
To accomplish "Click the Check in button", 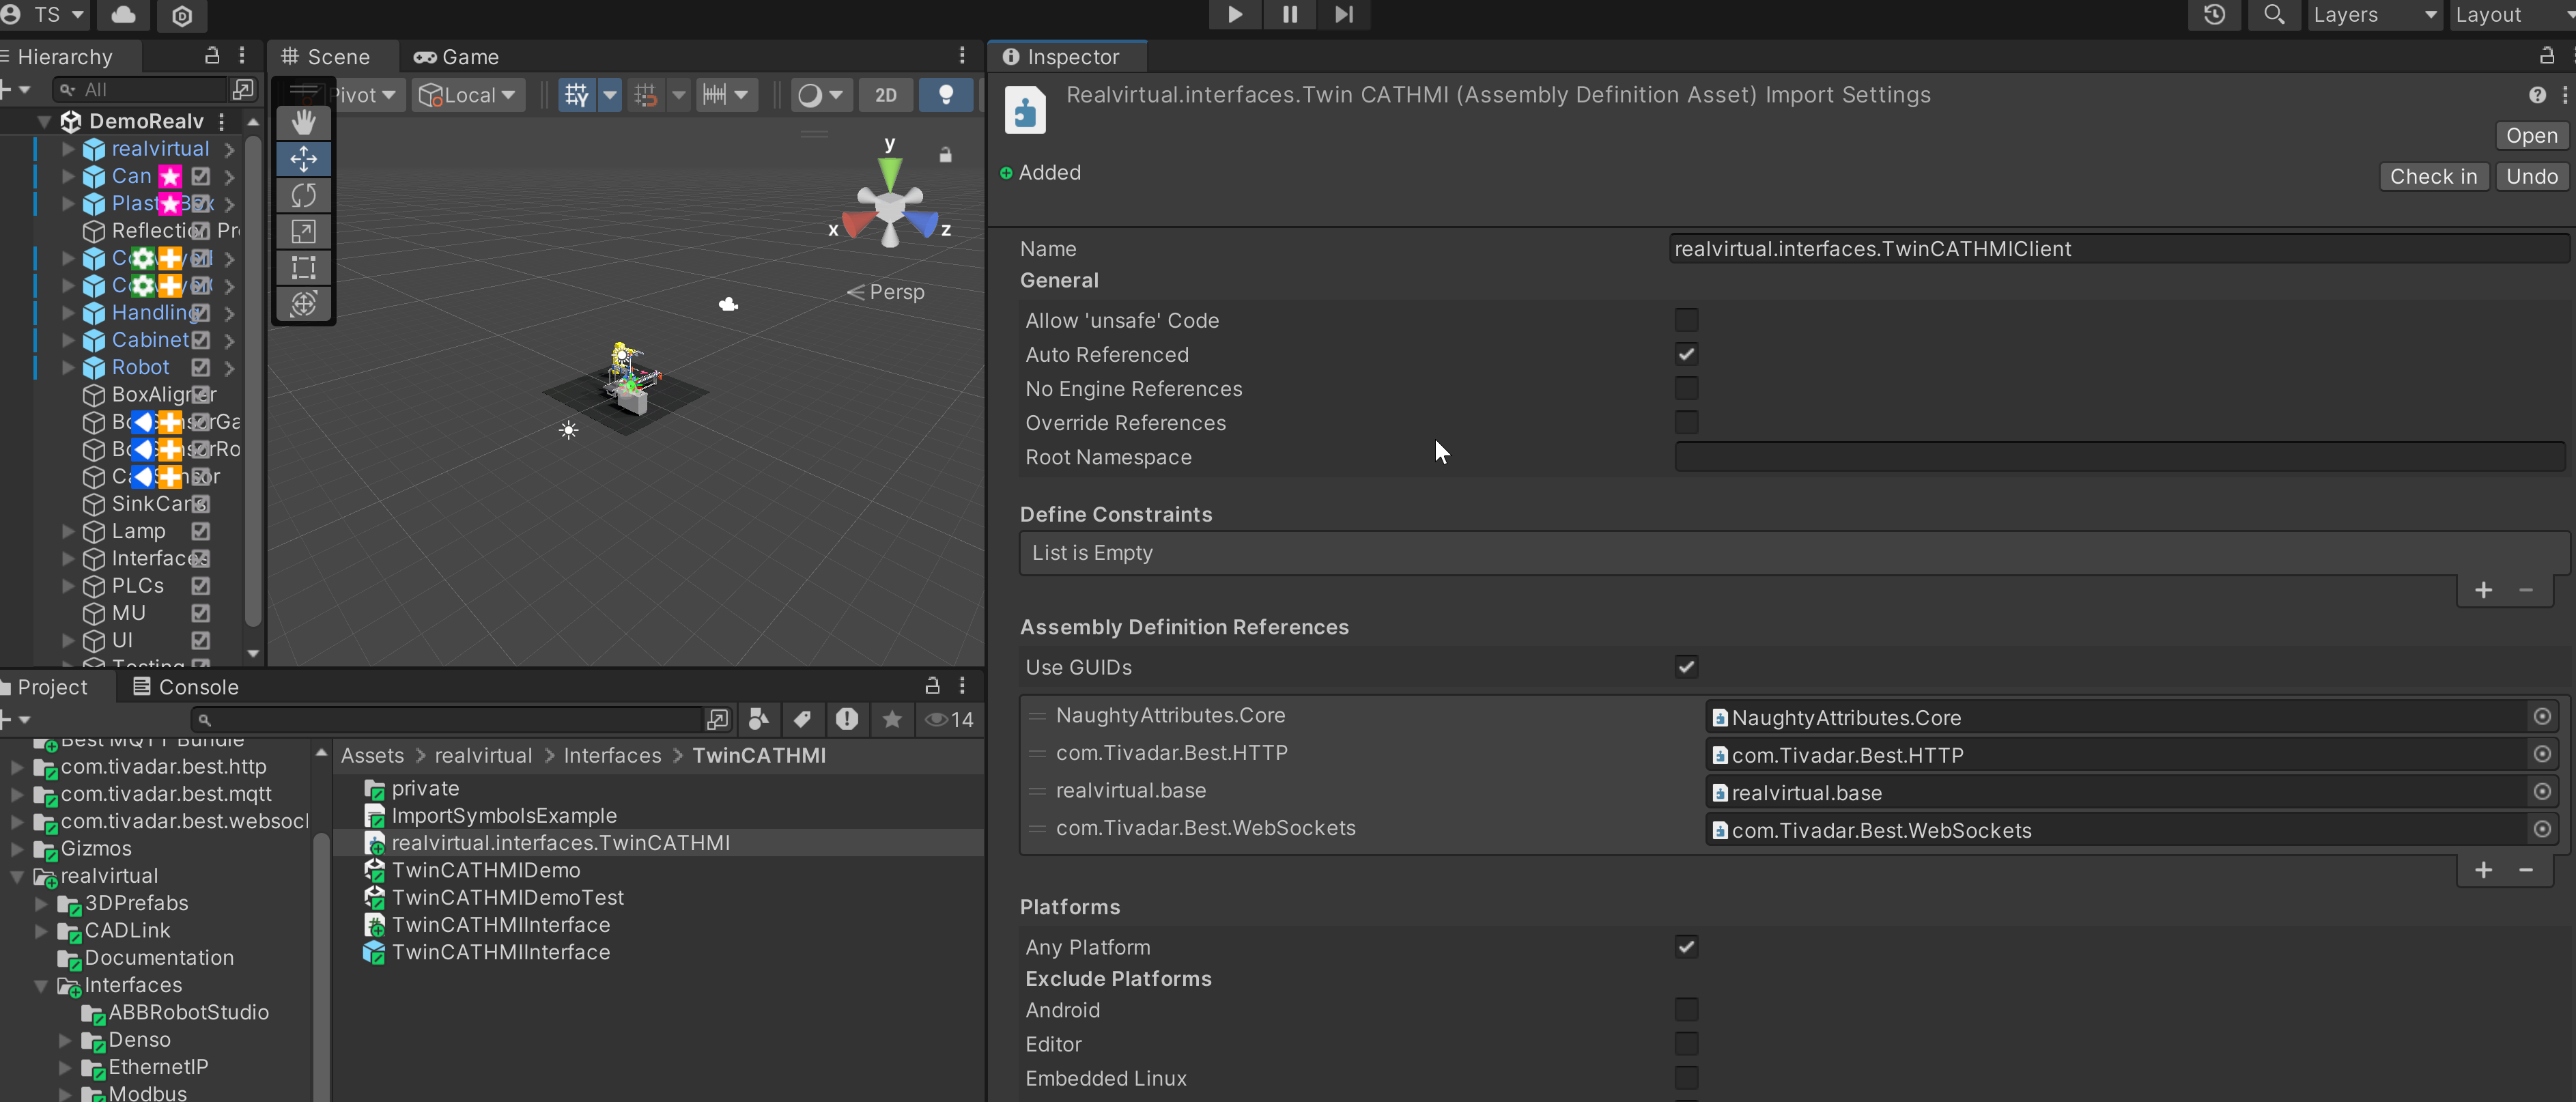I will (2433, 177).
